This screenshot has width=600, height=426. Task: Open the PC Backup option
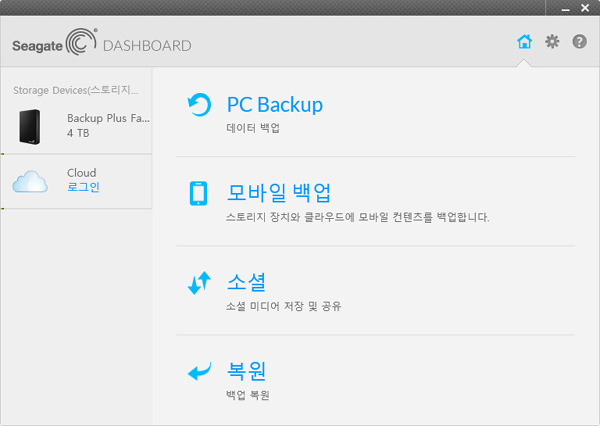tap(275, 104)
